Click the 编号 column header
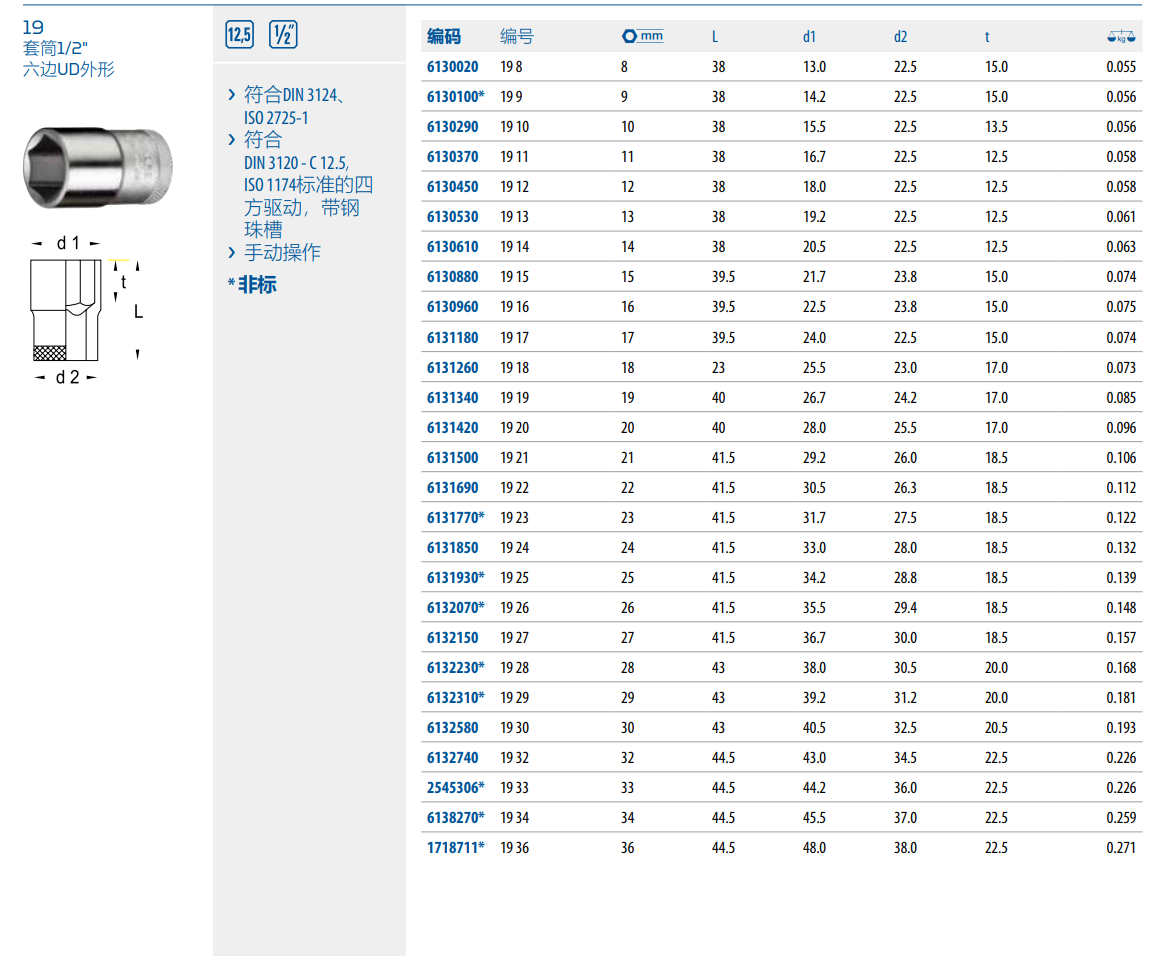The height and width of the screenshot is (958, 1167). [x=517, y=37]
